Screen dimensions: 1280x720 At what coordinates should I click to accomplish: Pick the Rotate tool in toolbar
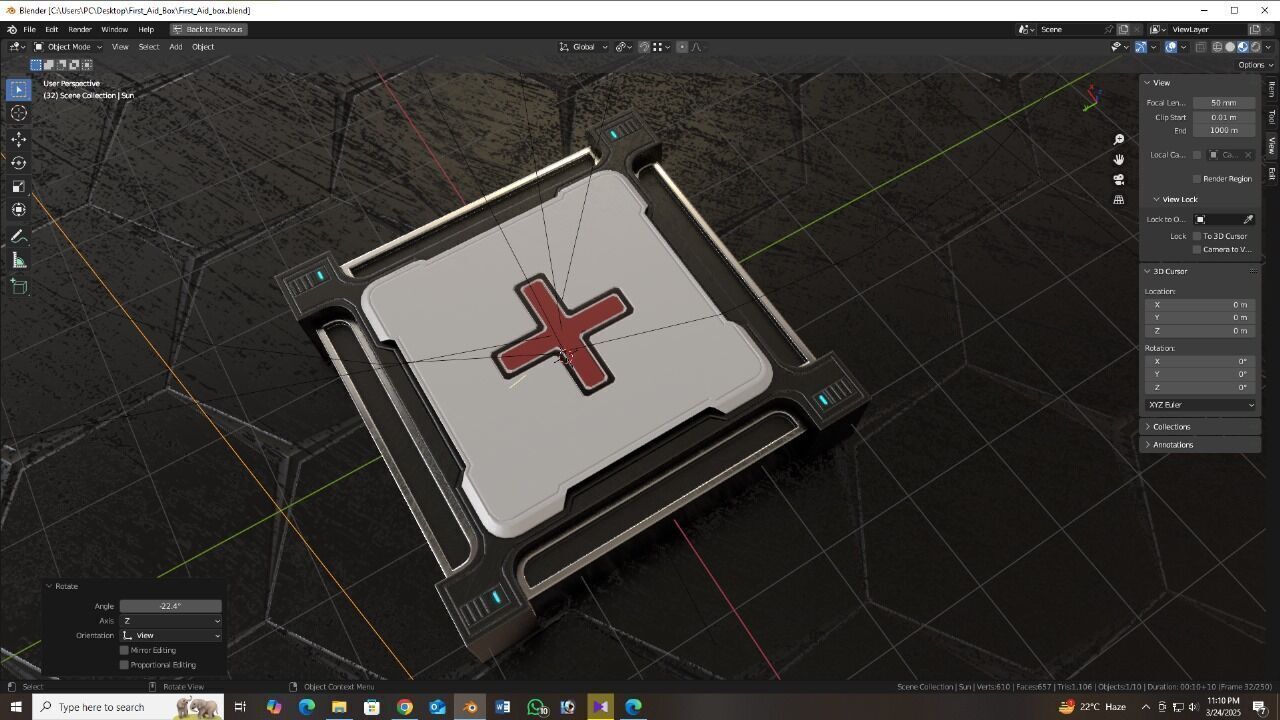tap(18, 162)
